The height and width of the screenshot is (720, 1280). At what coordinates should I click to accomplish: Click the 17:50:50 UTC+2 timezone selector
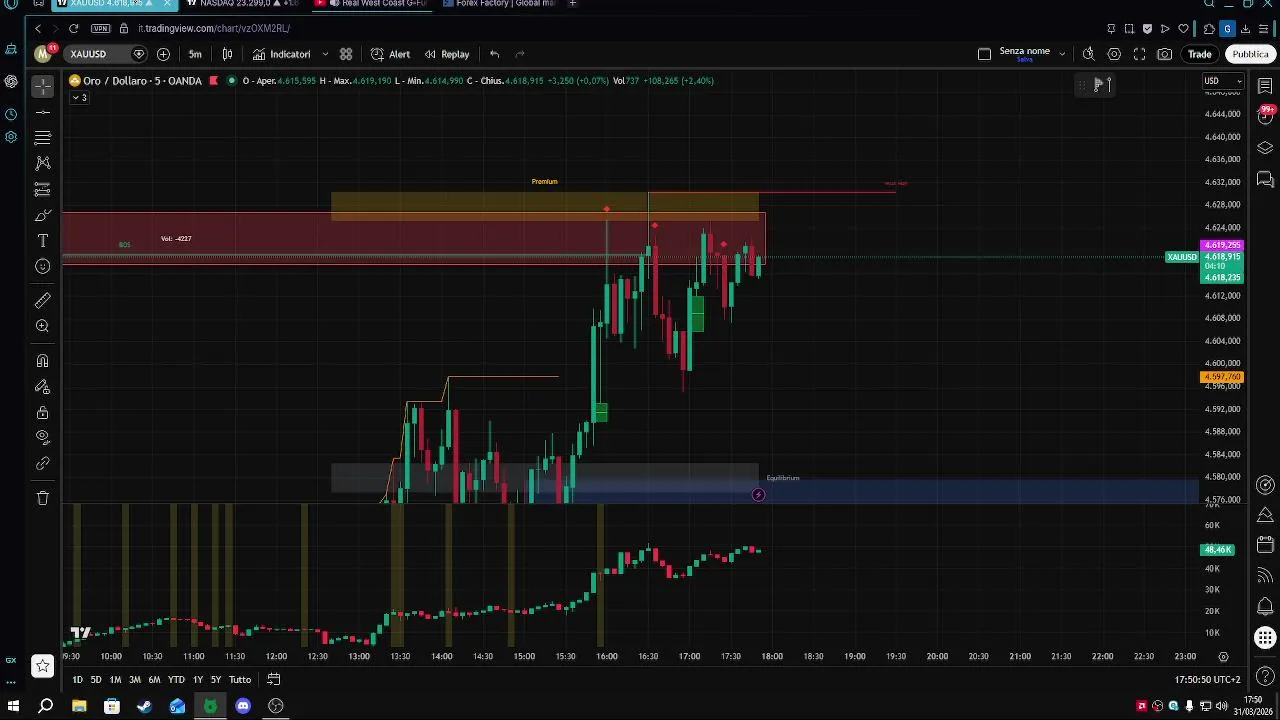(x=1207, y=680)
